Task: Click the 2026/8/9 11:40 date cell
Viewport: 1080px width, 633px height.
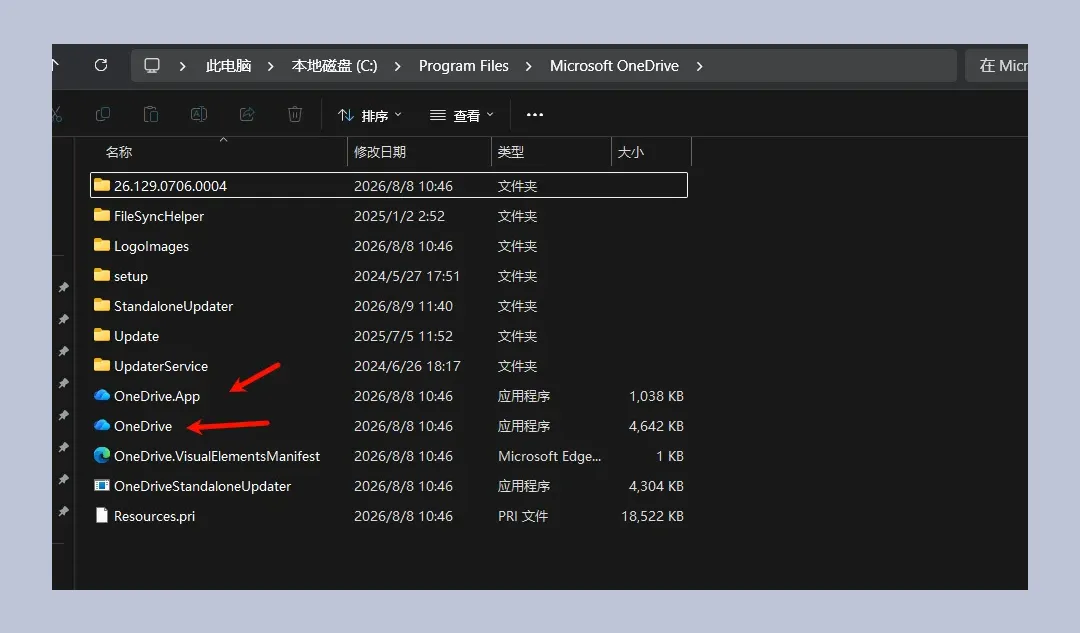Action: pos(404,306)
